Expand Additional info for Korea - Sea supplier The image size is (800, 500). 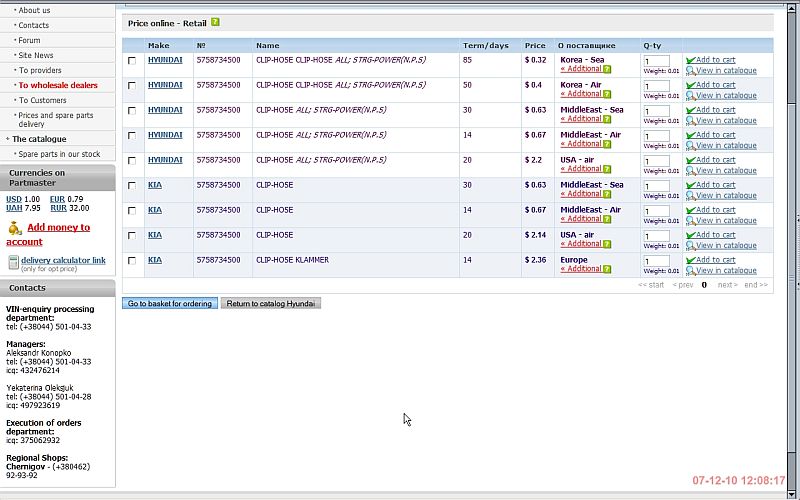point(581,69)
